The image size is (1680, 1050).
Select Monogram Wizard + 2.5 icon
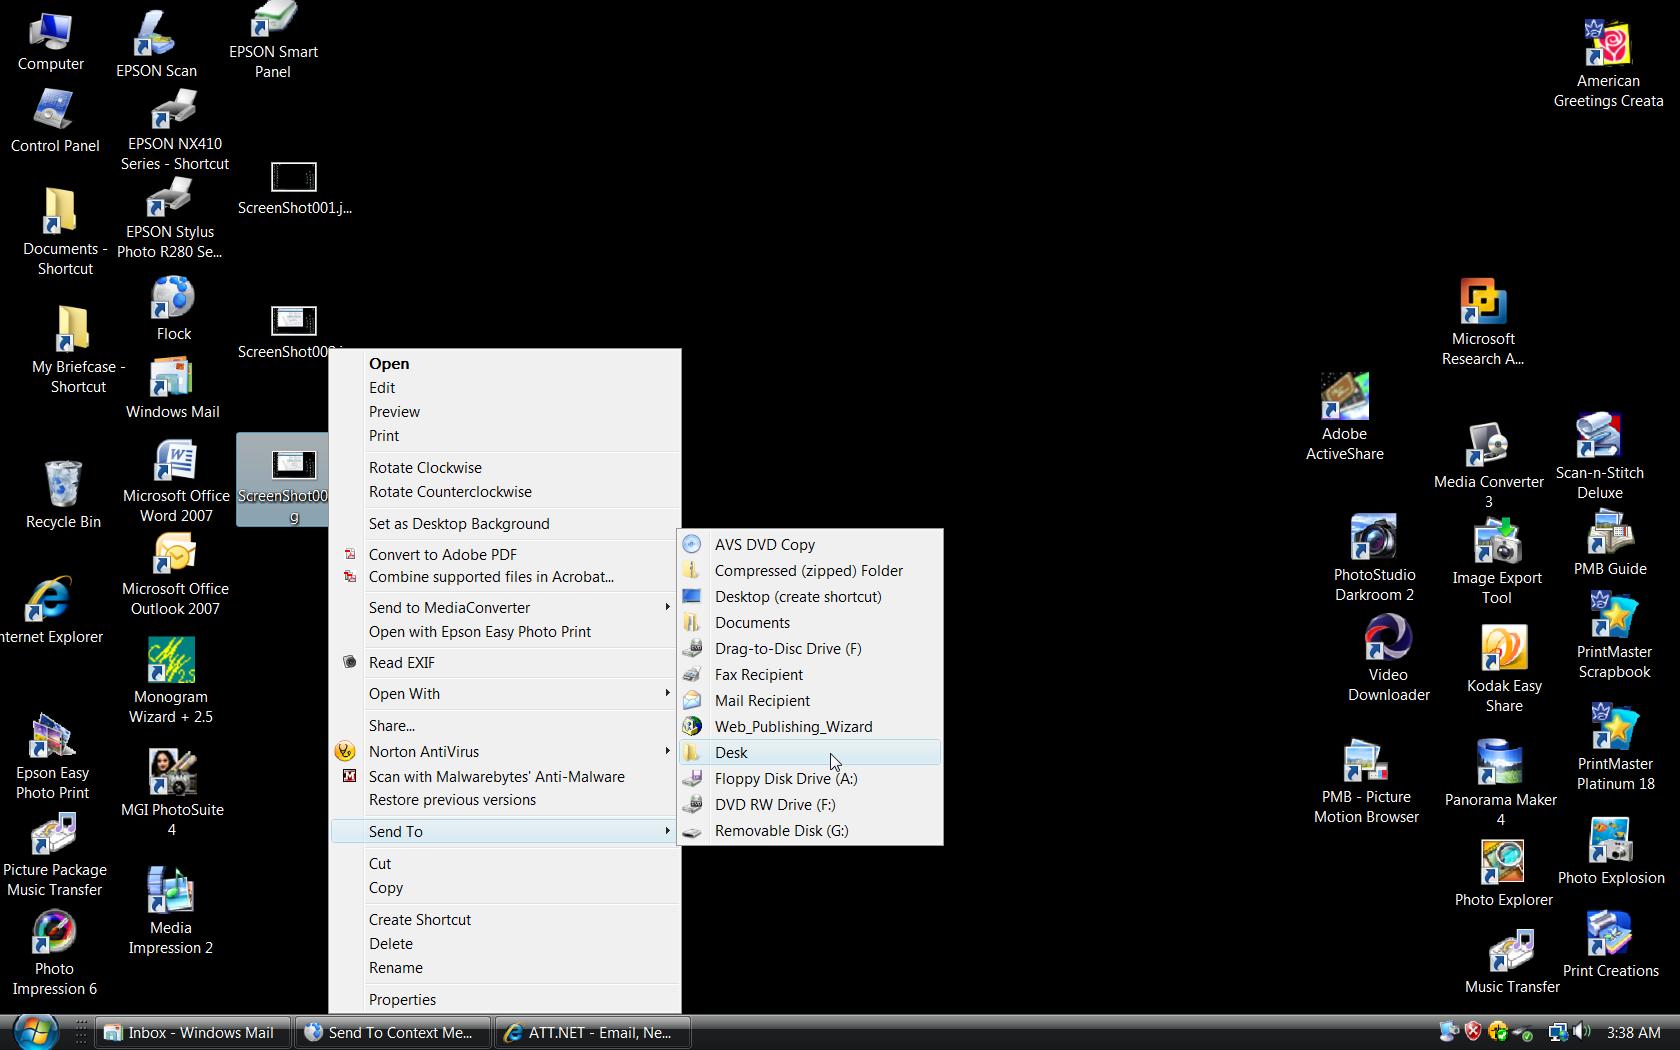point(171,681)
